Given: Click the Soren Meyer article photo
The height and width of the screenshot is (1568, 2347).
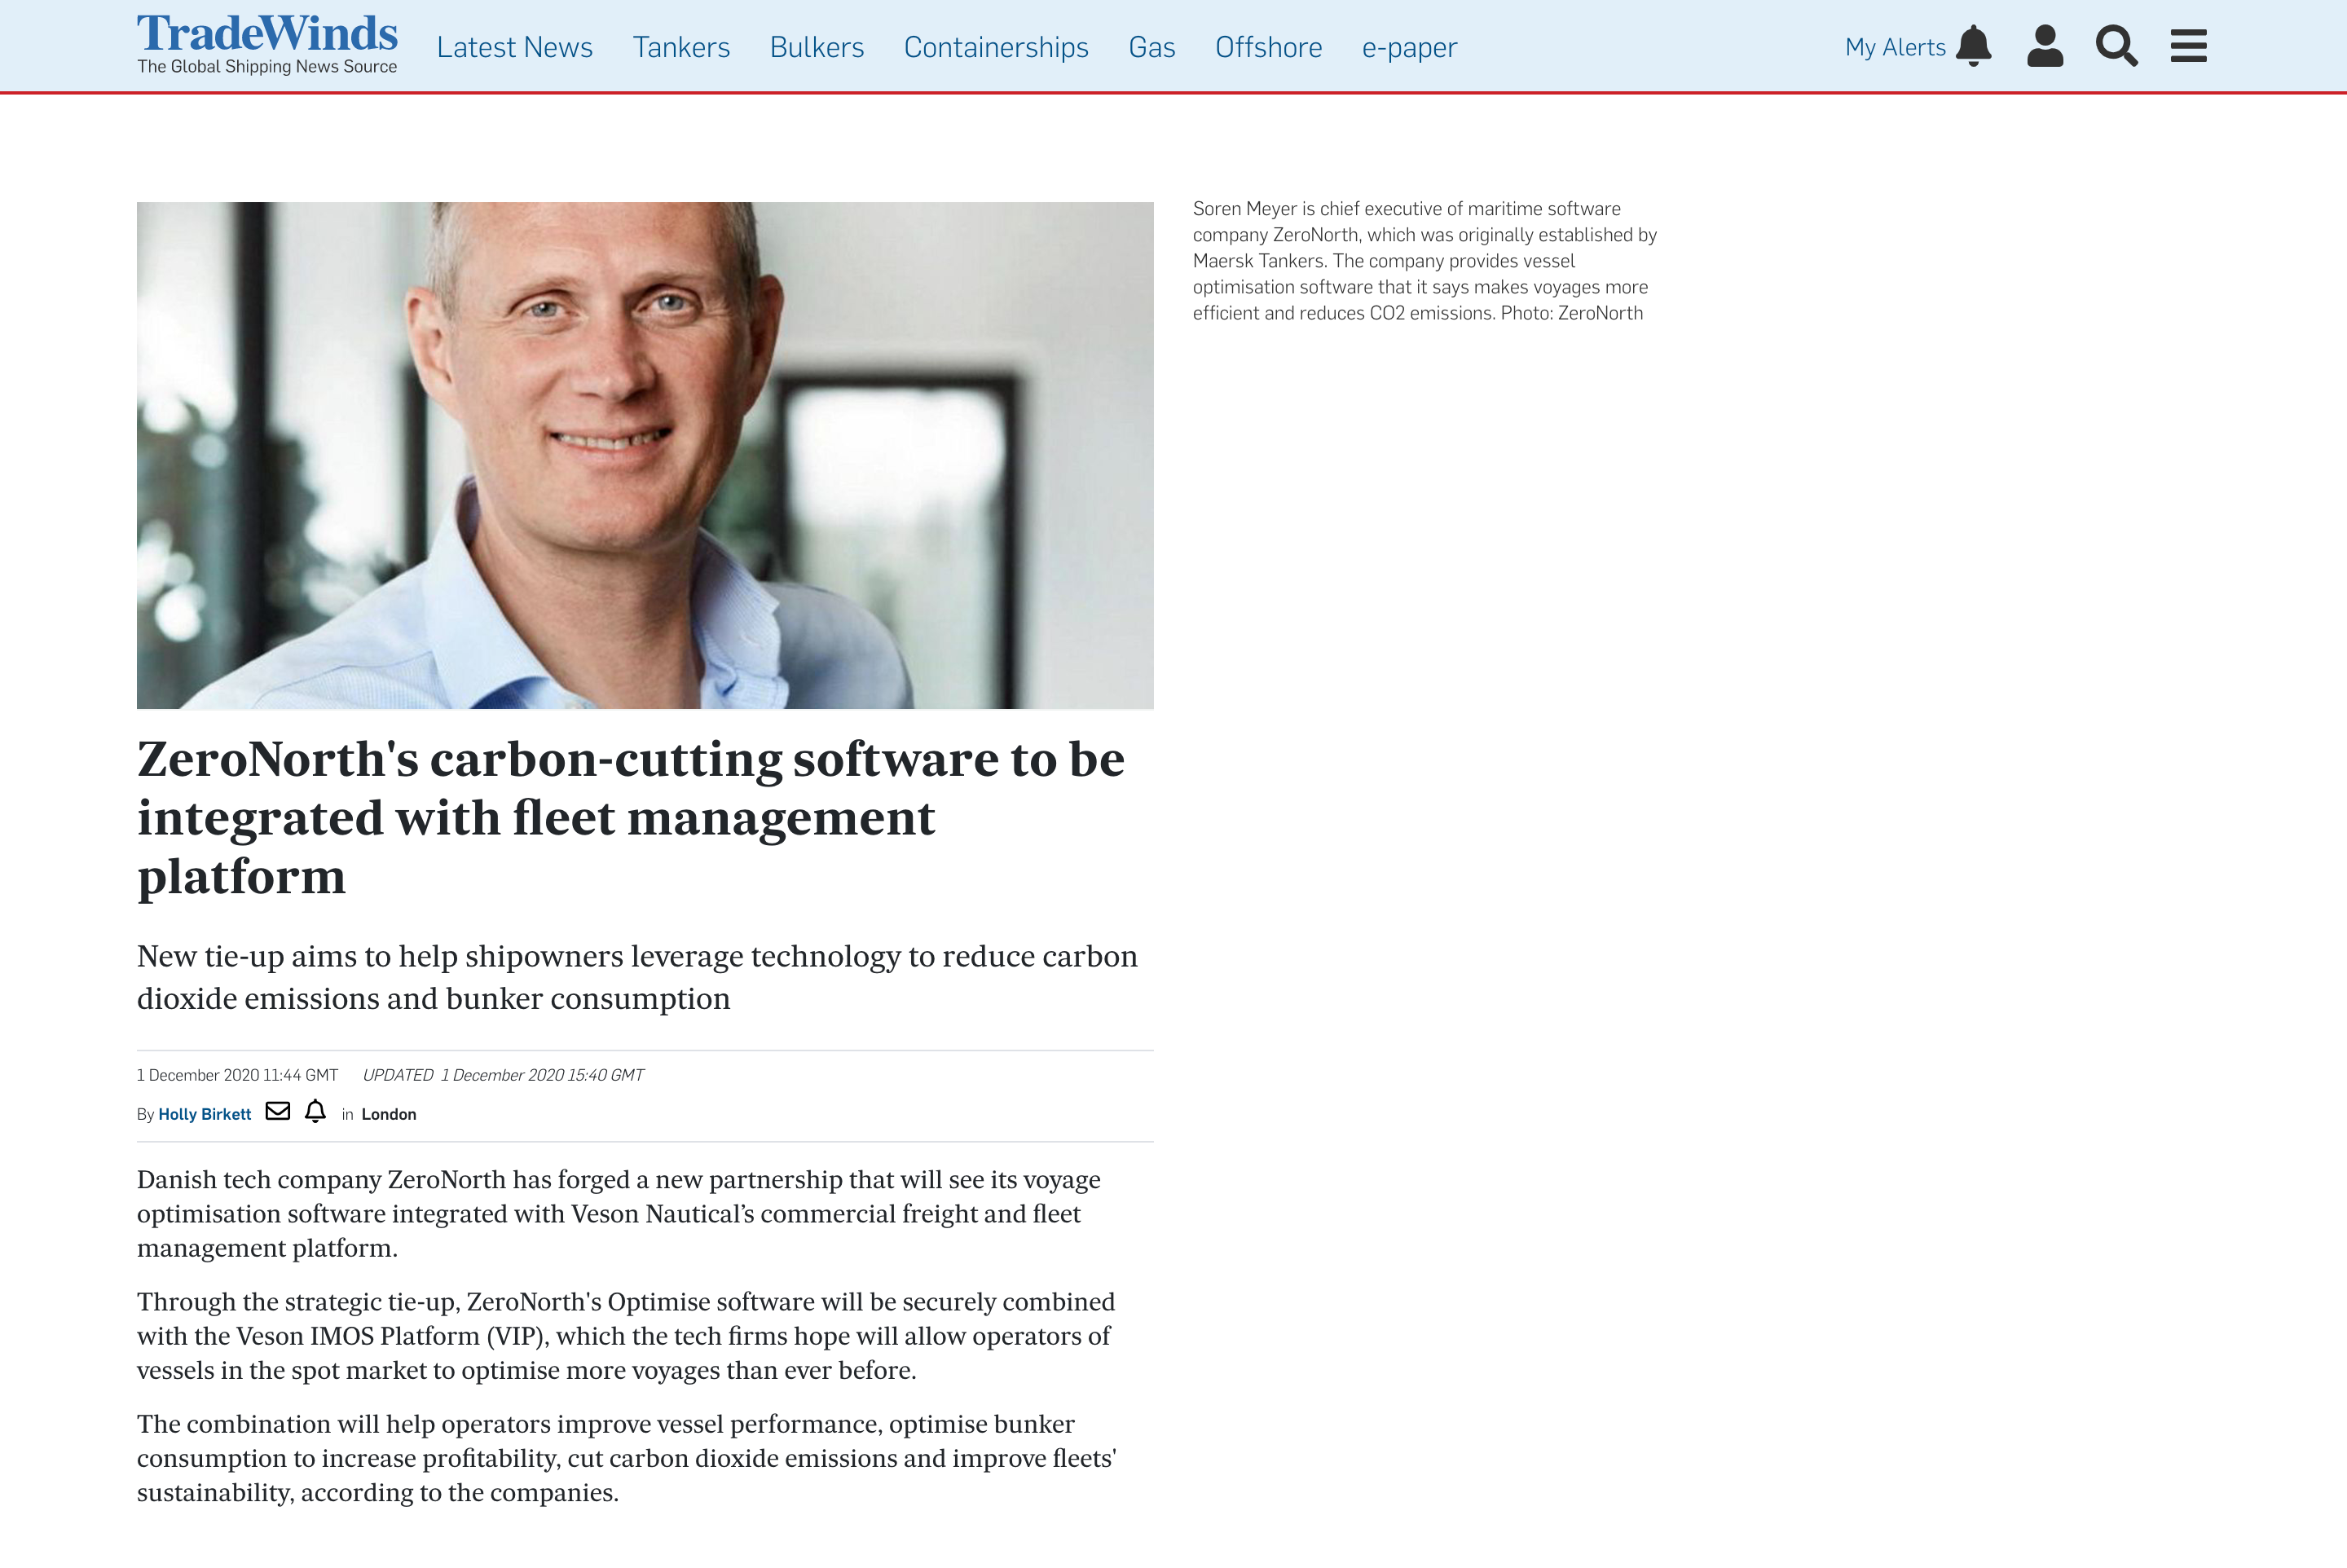Looking at the screenshot, I should (x=645, y=455).
